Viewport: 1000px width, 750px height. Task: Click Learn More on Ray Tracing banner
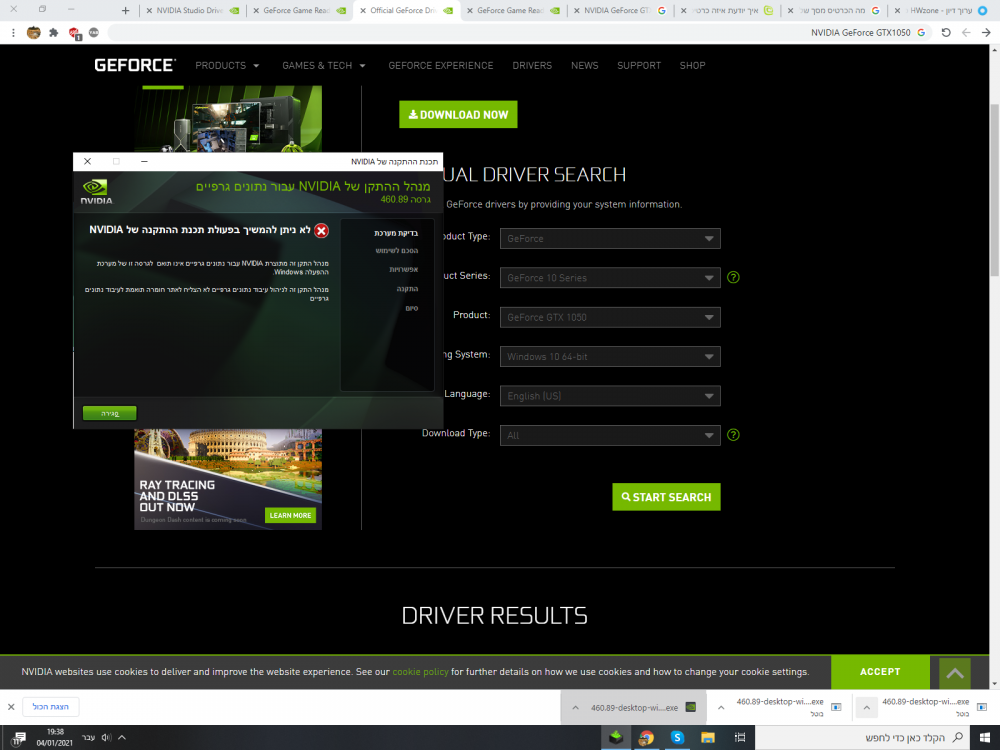point(290,515)
